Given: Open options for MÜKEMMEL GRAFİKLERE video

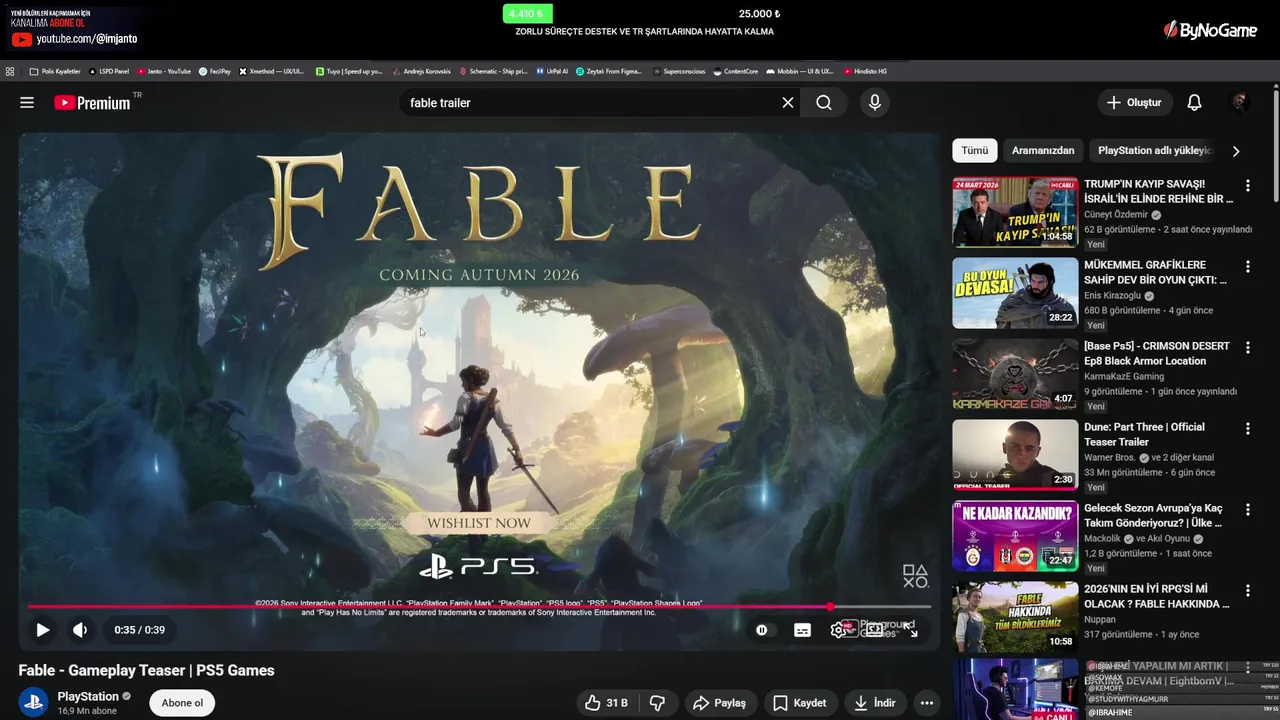Looking at the screenshot, I should coord(1247,266).
